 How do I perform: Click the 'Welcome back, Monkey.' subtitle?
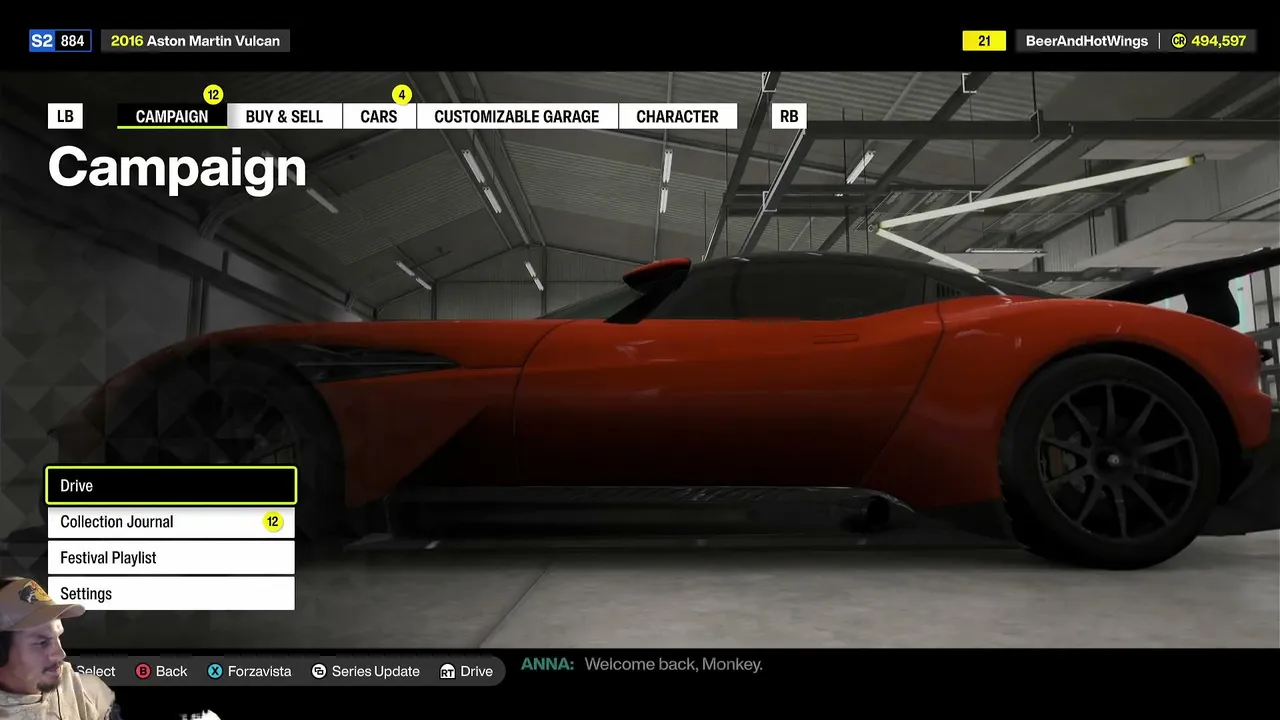coord(673,664)
